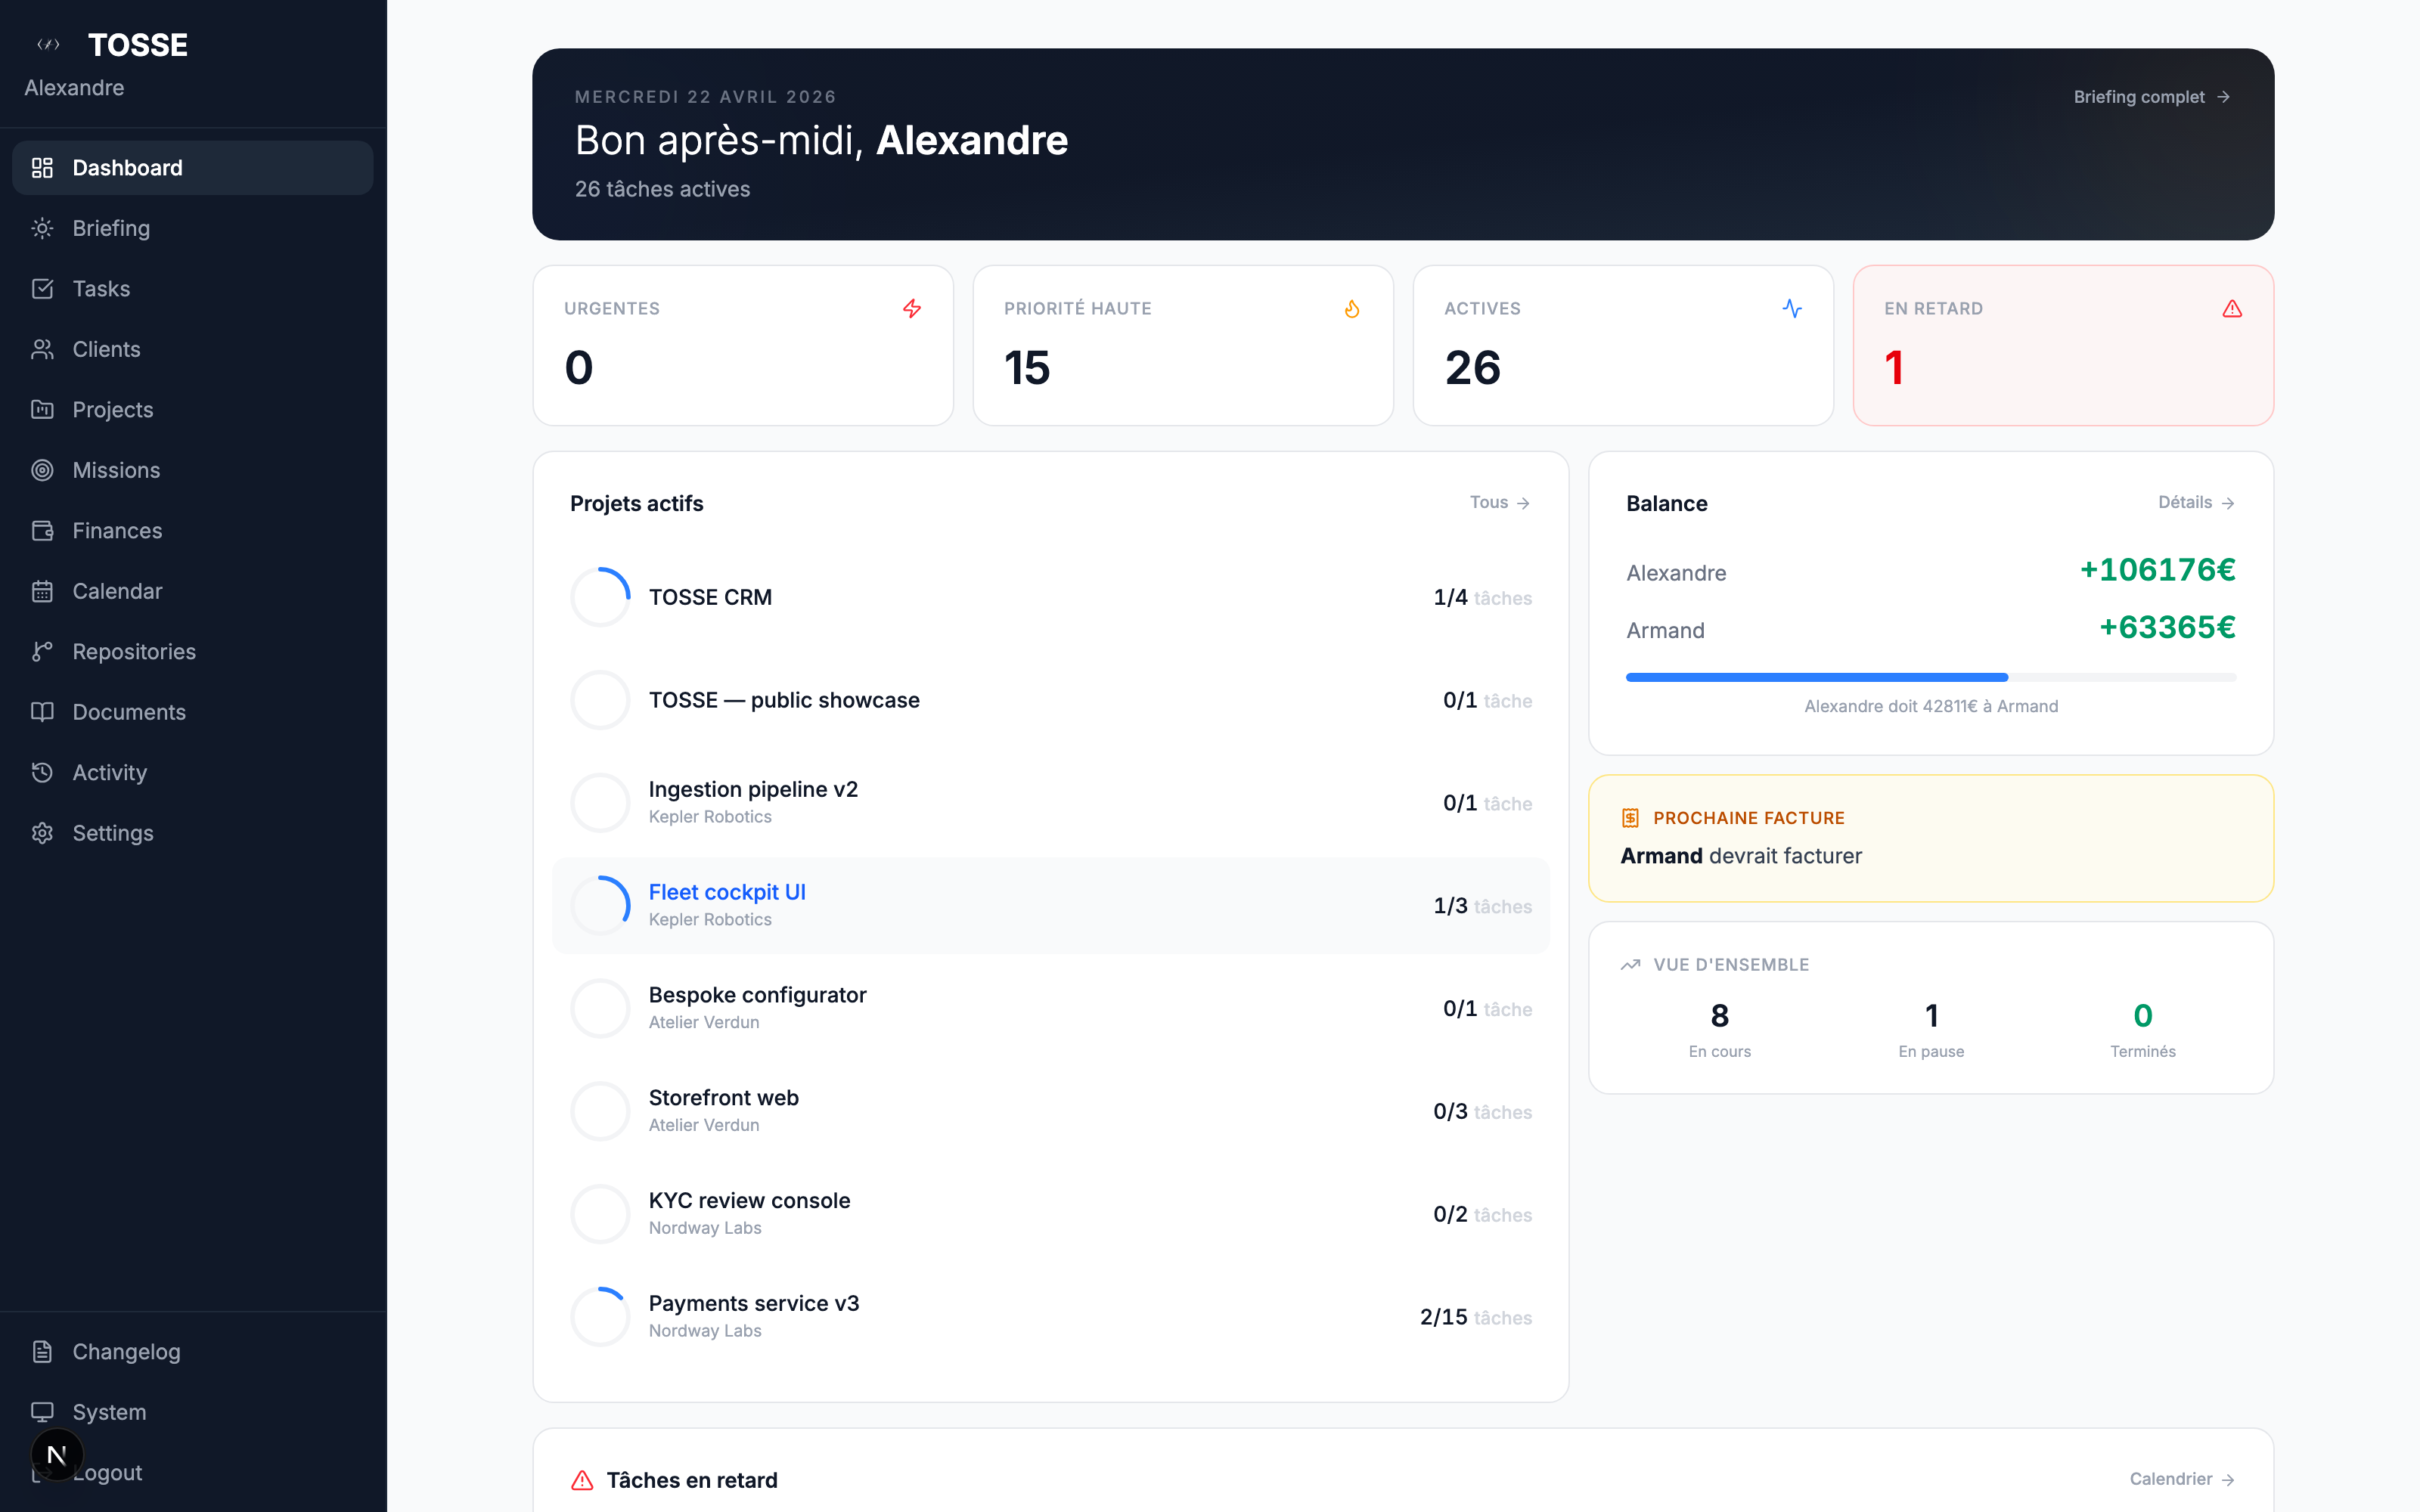
Task: Expand late tasks via Calendrier arrow
Action: click(2228, 1479)
